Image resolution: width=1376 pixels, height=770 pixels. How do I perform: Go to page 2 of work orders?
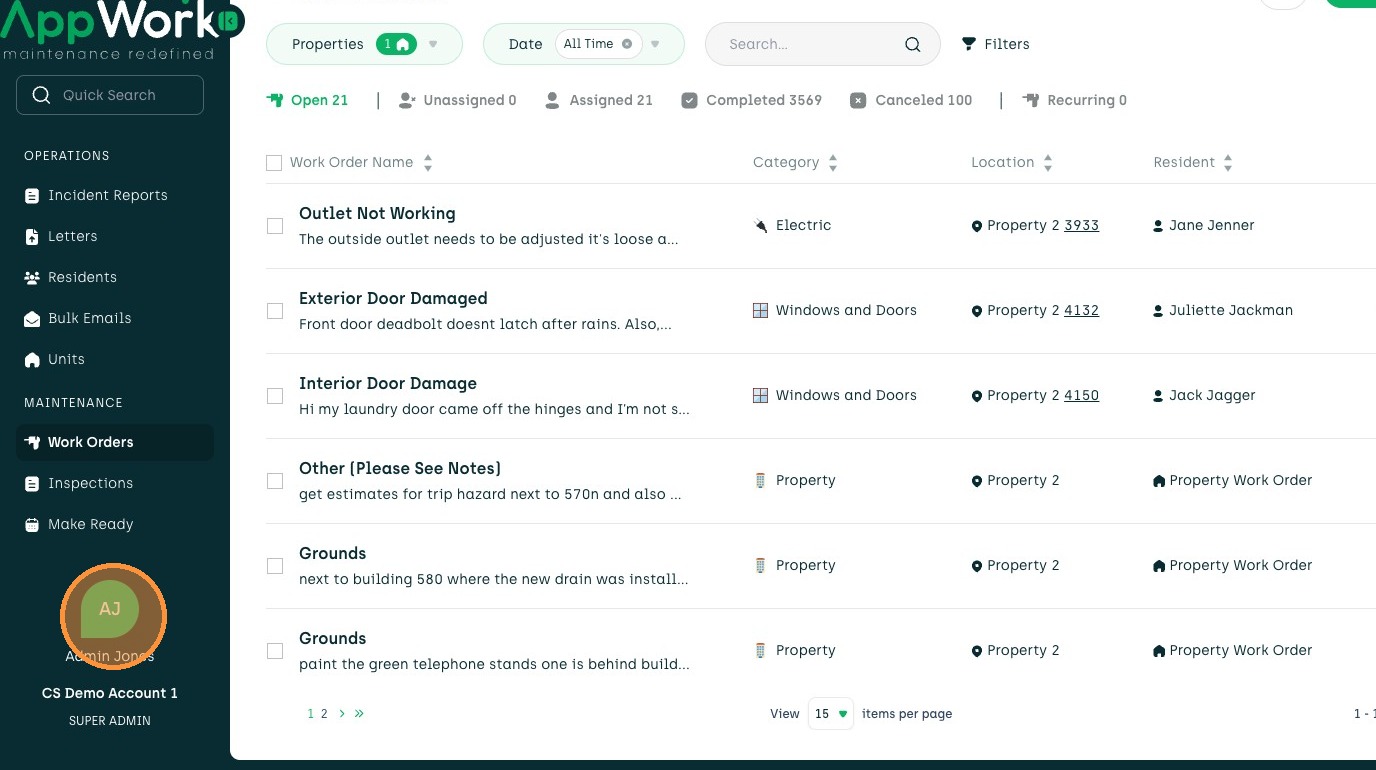point(324,714)
